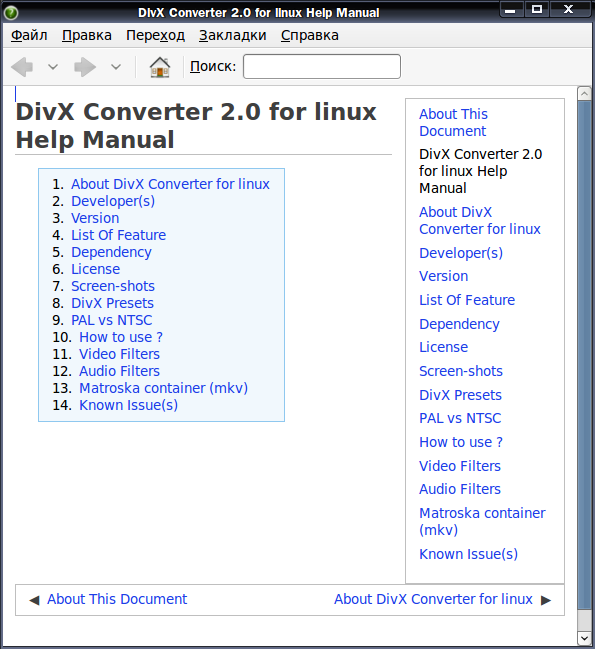Open 'Matroska container (mkv)' in numbered contents

coord(163,388)
